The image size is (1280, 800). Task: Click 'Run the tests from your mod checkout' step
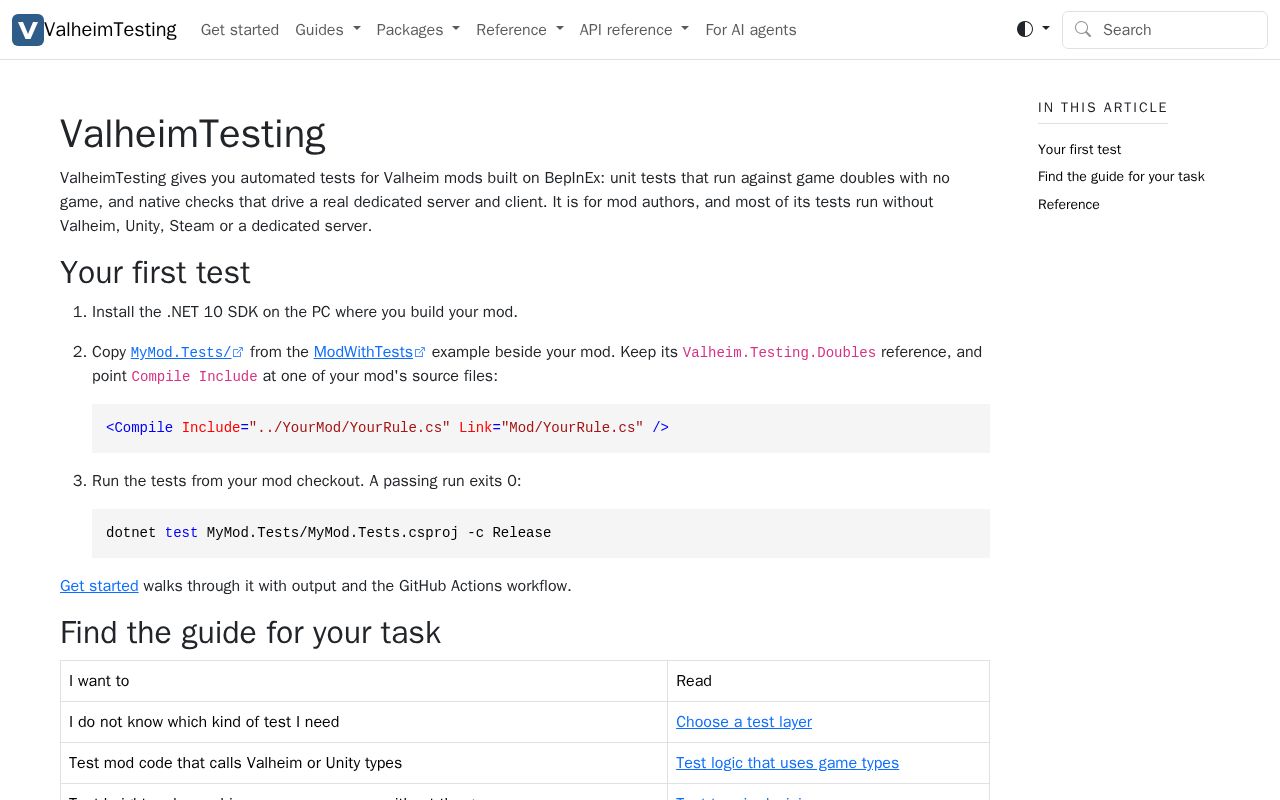(x=306, y=481)
